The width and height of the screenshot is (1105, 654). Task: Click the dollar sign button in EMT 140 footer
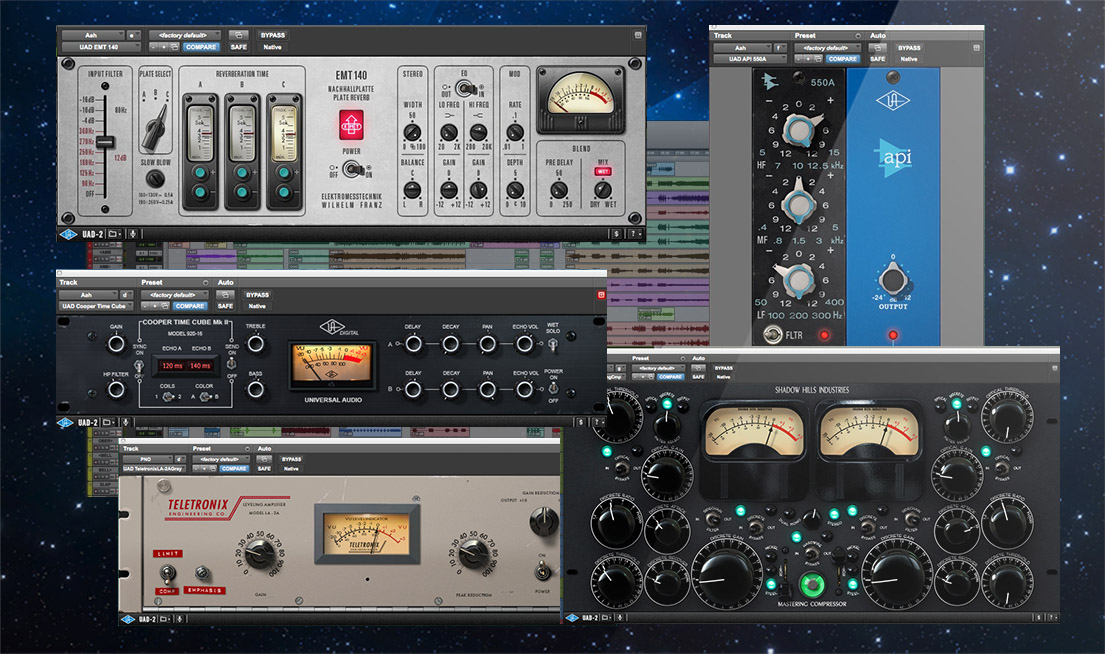[617, 234]
